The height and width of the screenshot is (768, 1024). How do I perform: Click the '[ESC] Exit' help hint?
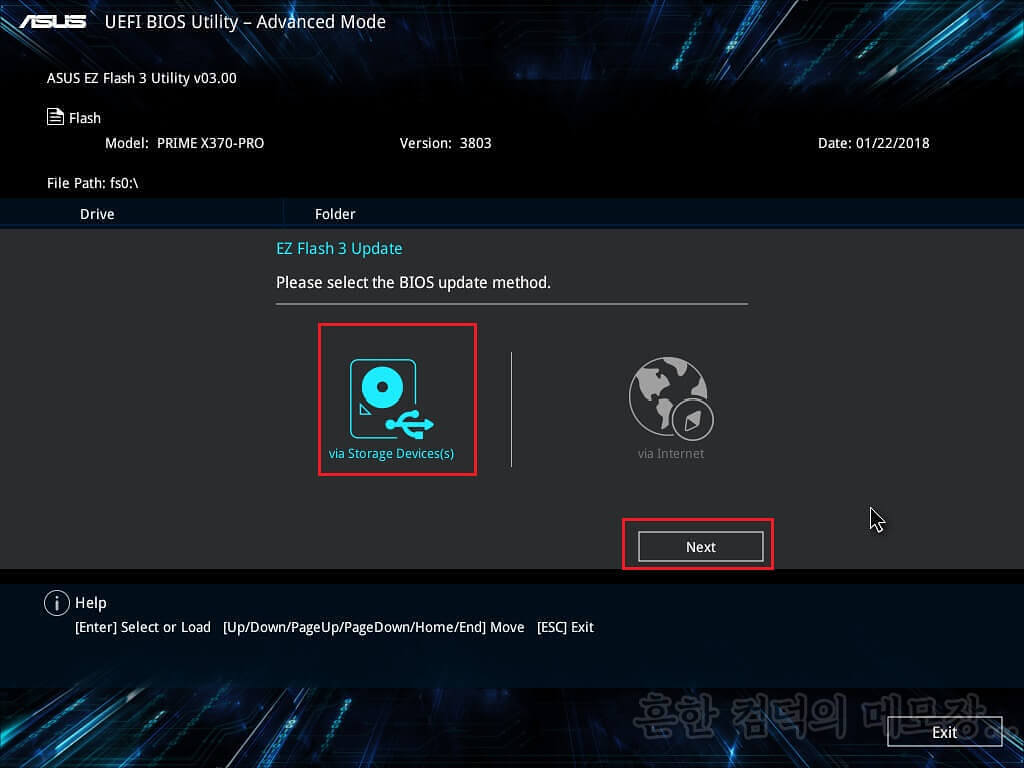[565, 627]
